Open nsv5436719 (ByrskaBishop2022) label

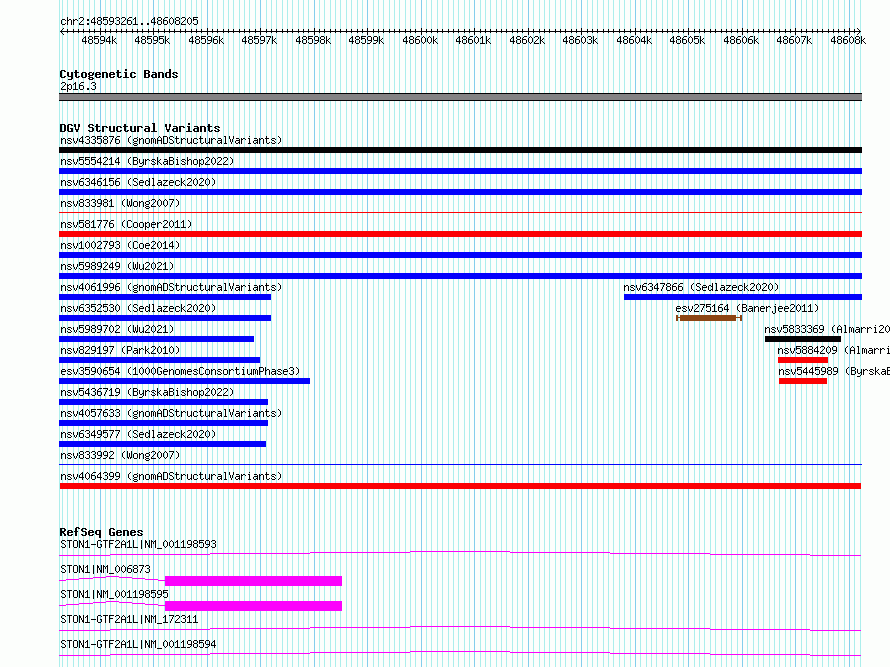(x=147, y=392)
